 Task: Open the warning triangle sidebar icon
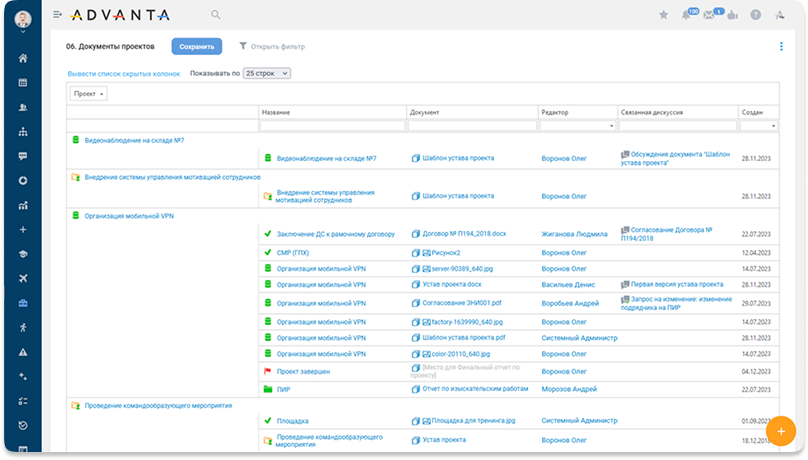(x=23, y=352)
